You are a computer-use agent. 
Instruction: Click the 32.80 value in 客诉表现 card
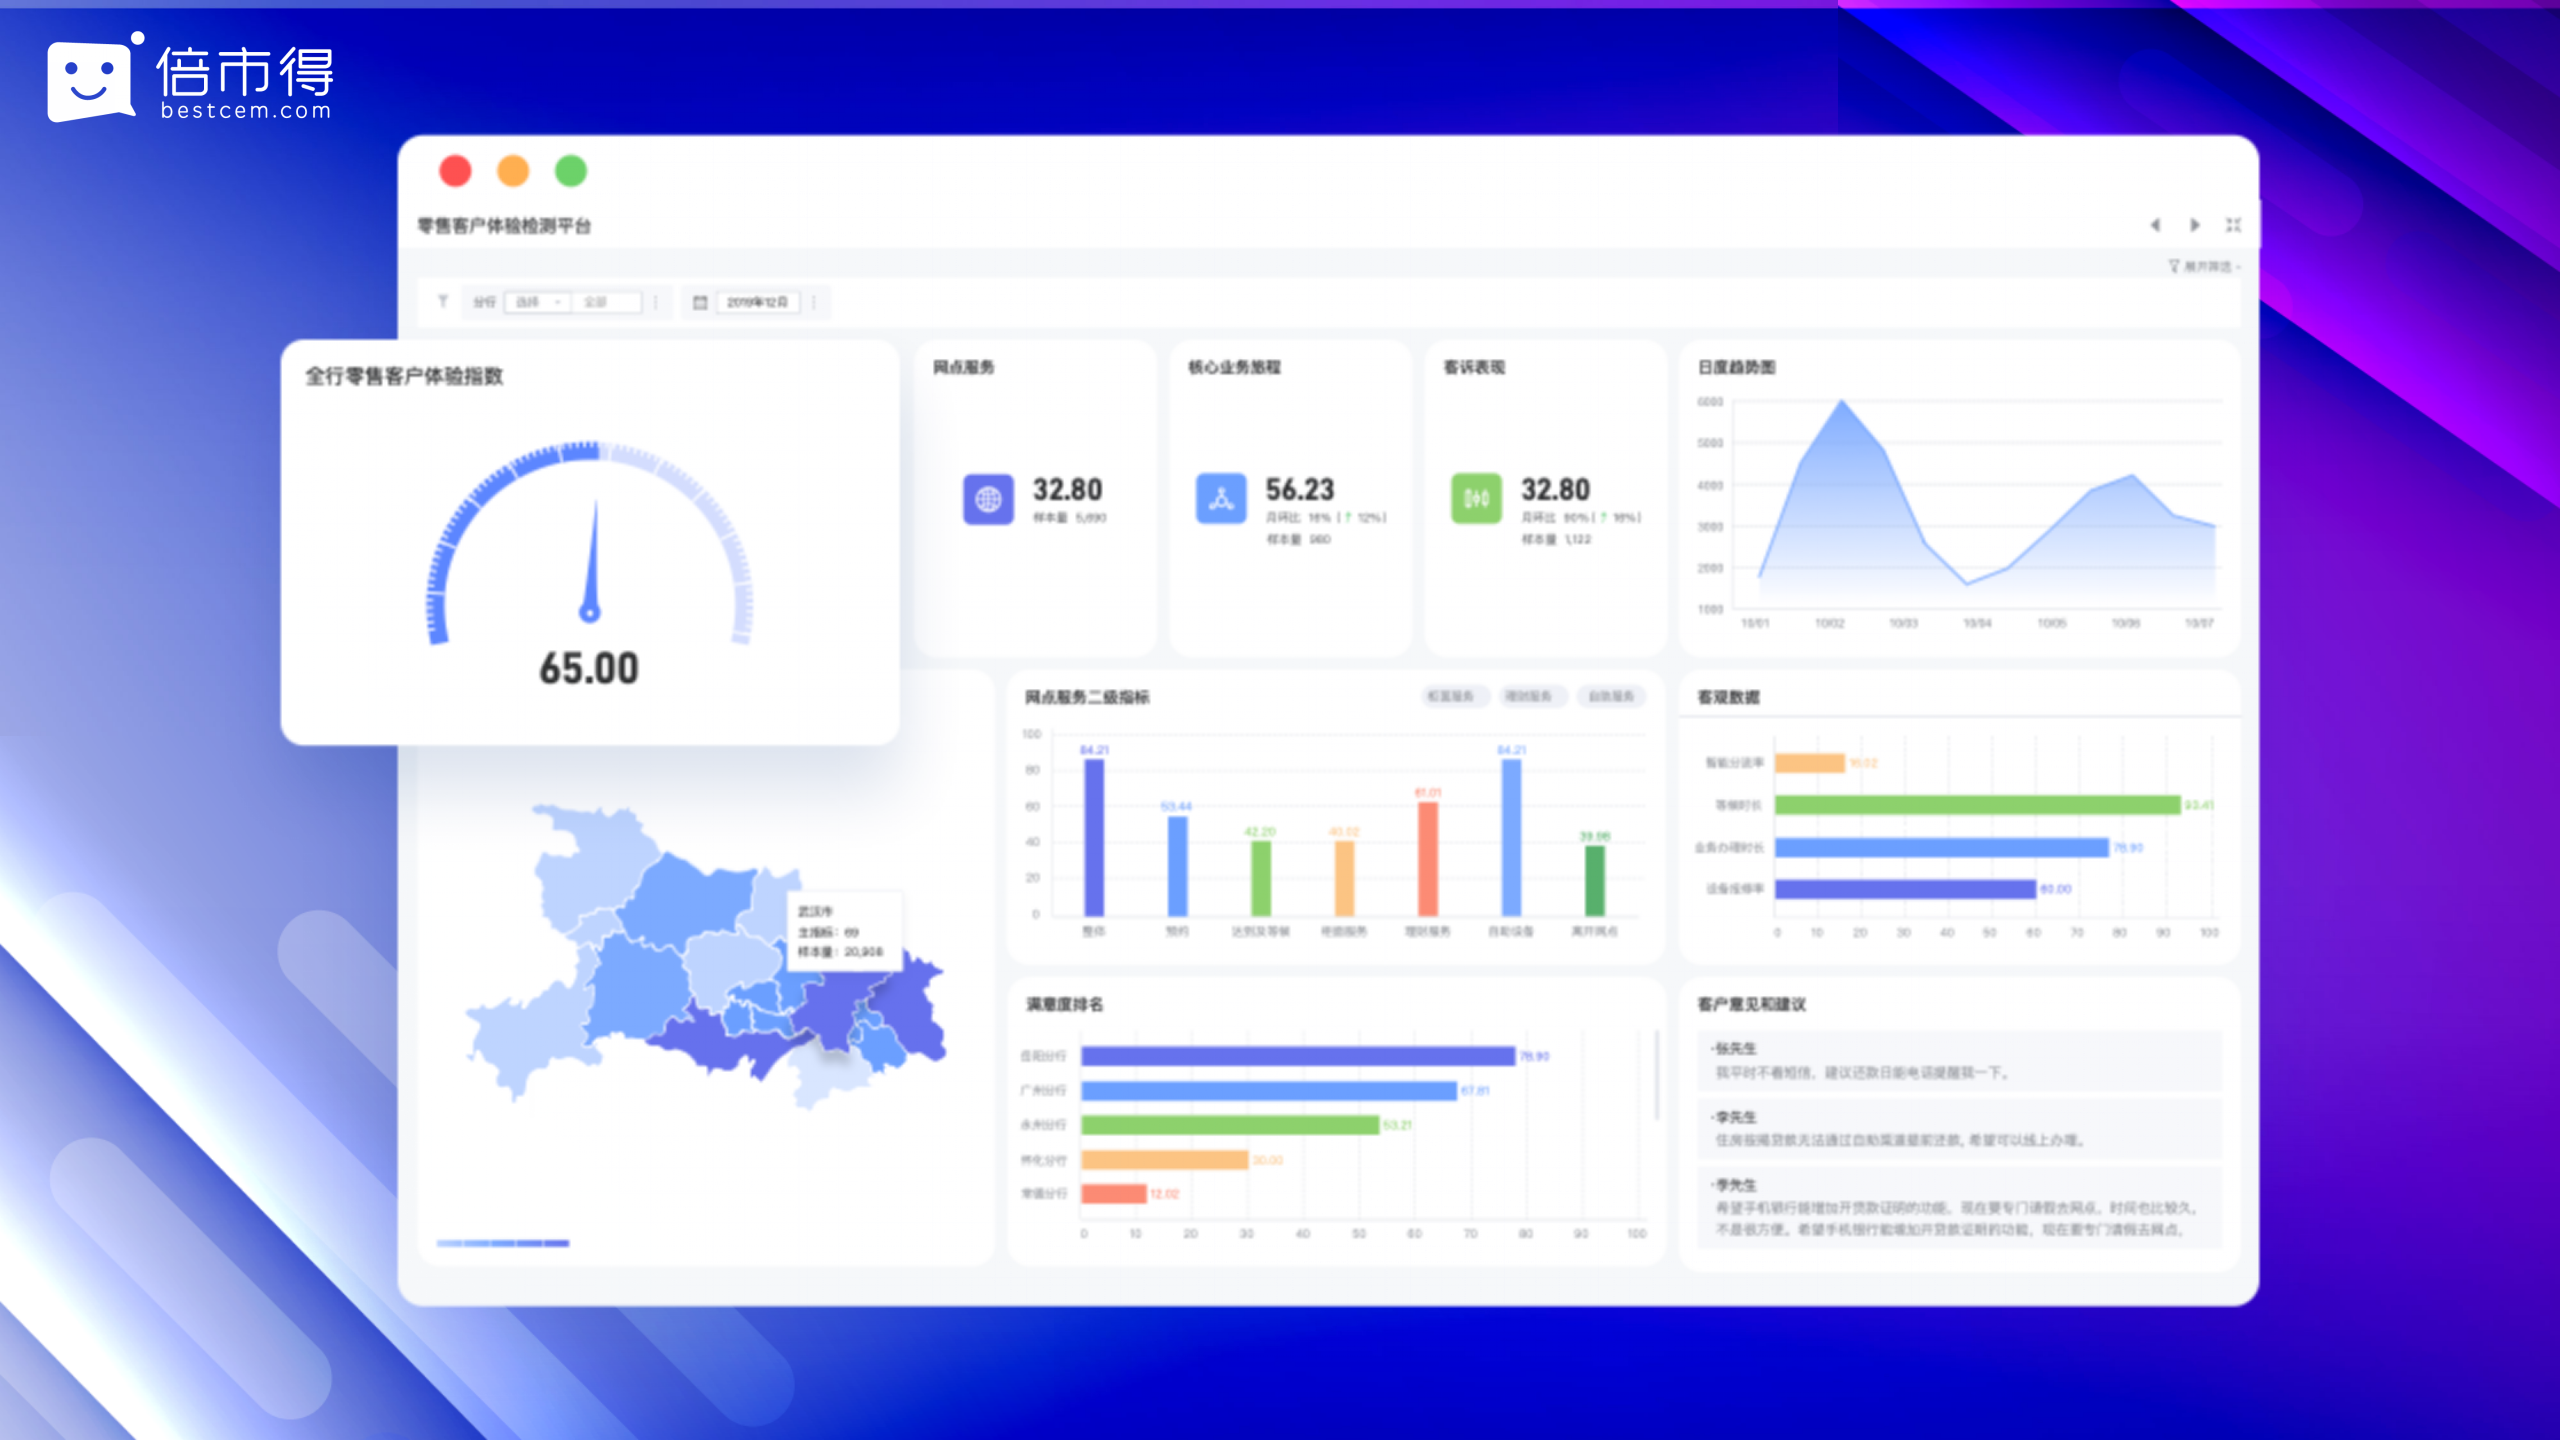[1555, 490]
